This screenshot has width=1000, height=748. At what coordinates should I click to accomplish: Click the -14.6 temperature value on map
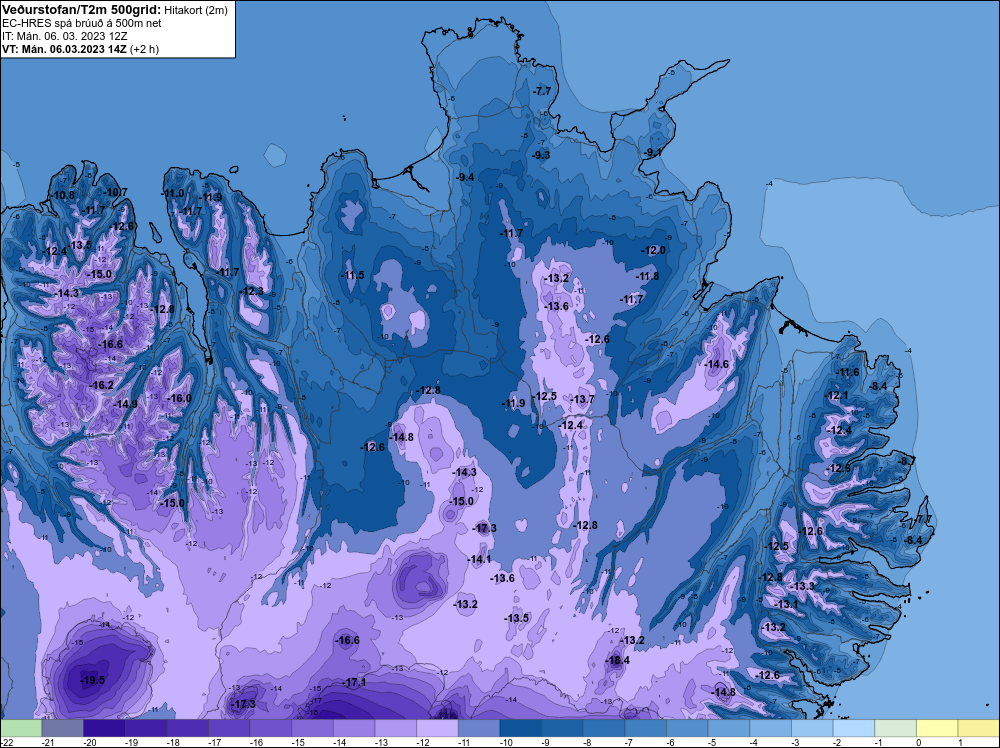pos(716,364)
